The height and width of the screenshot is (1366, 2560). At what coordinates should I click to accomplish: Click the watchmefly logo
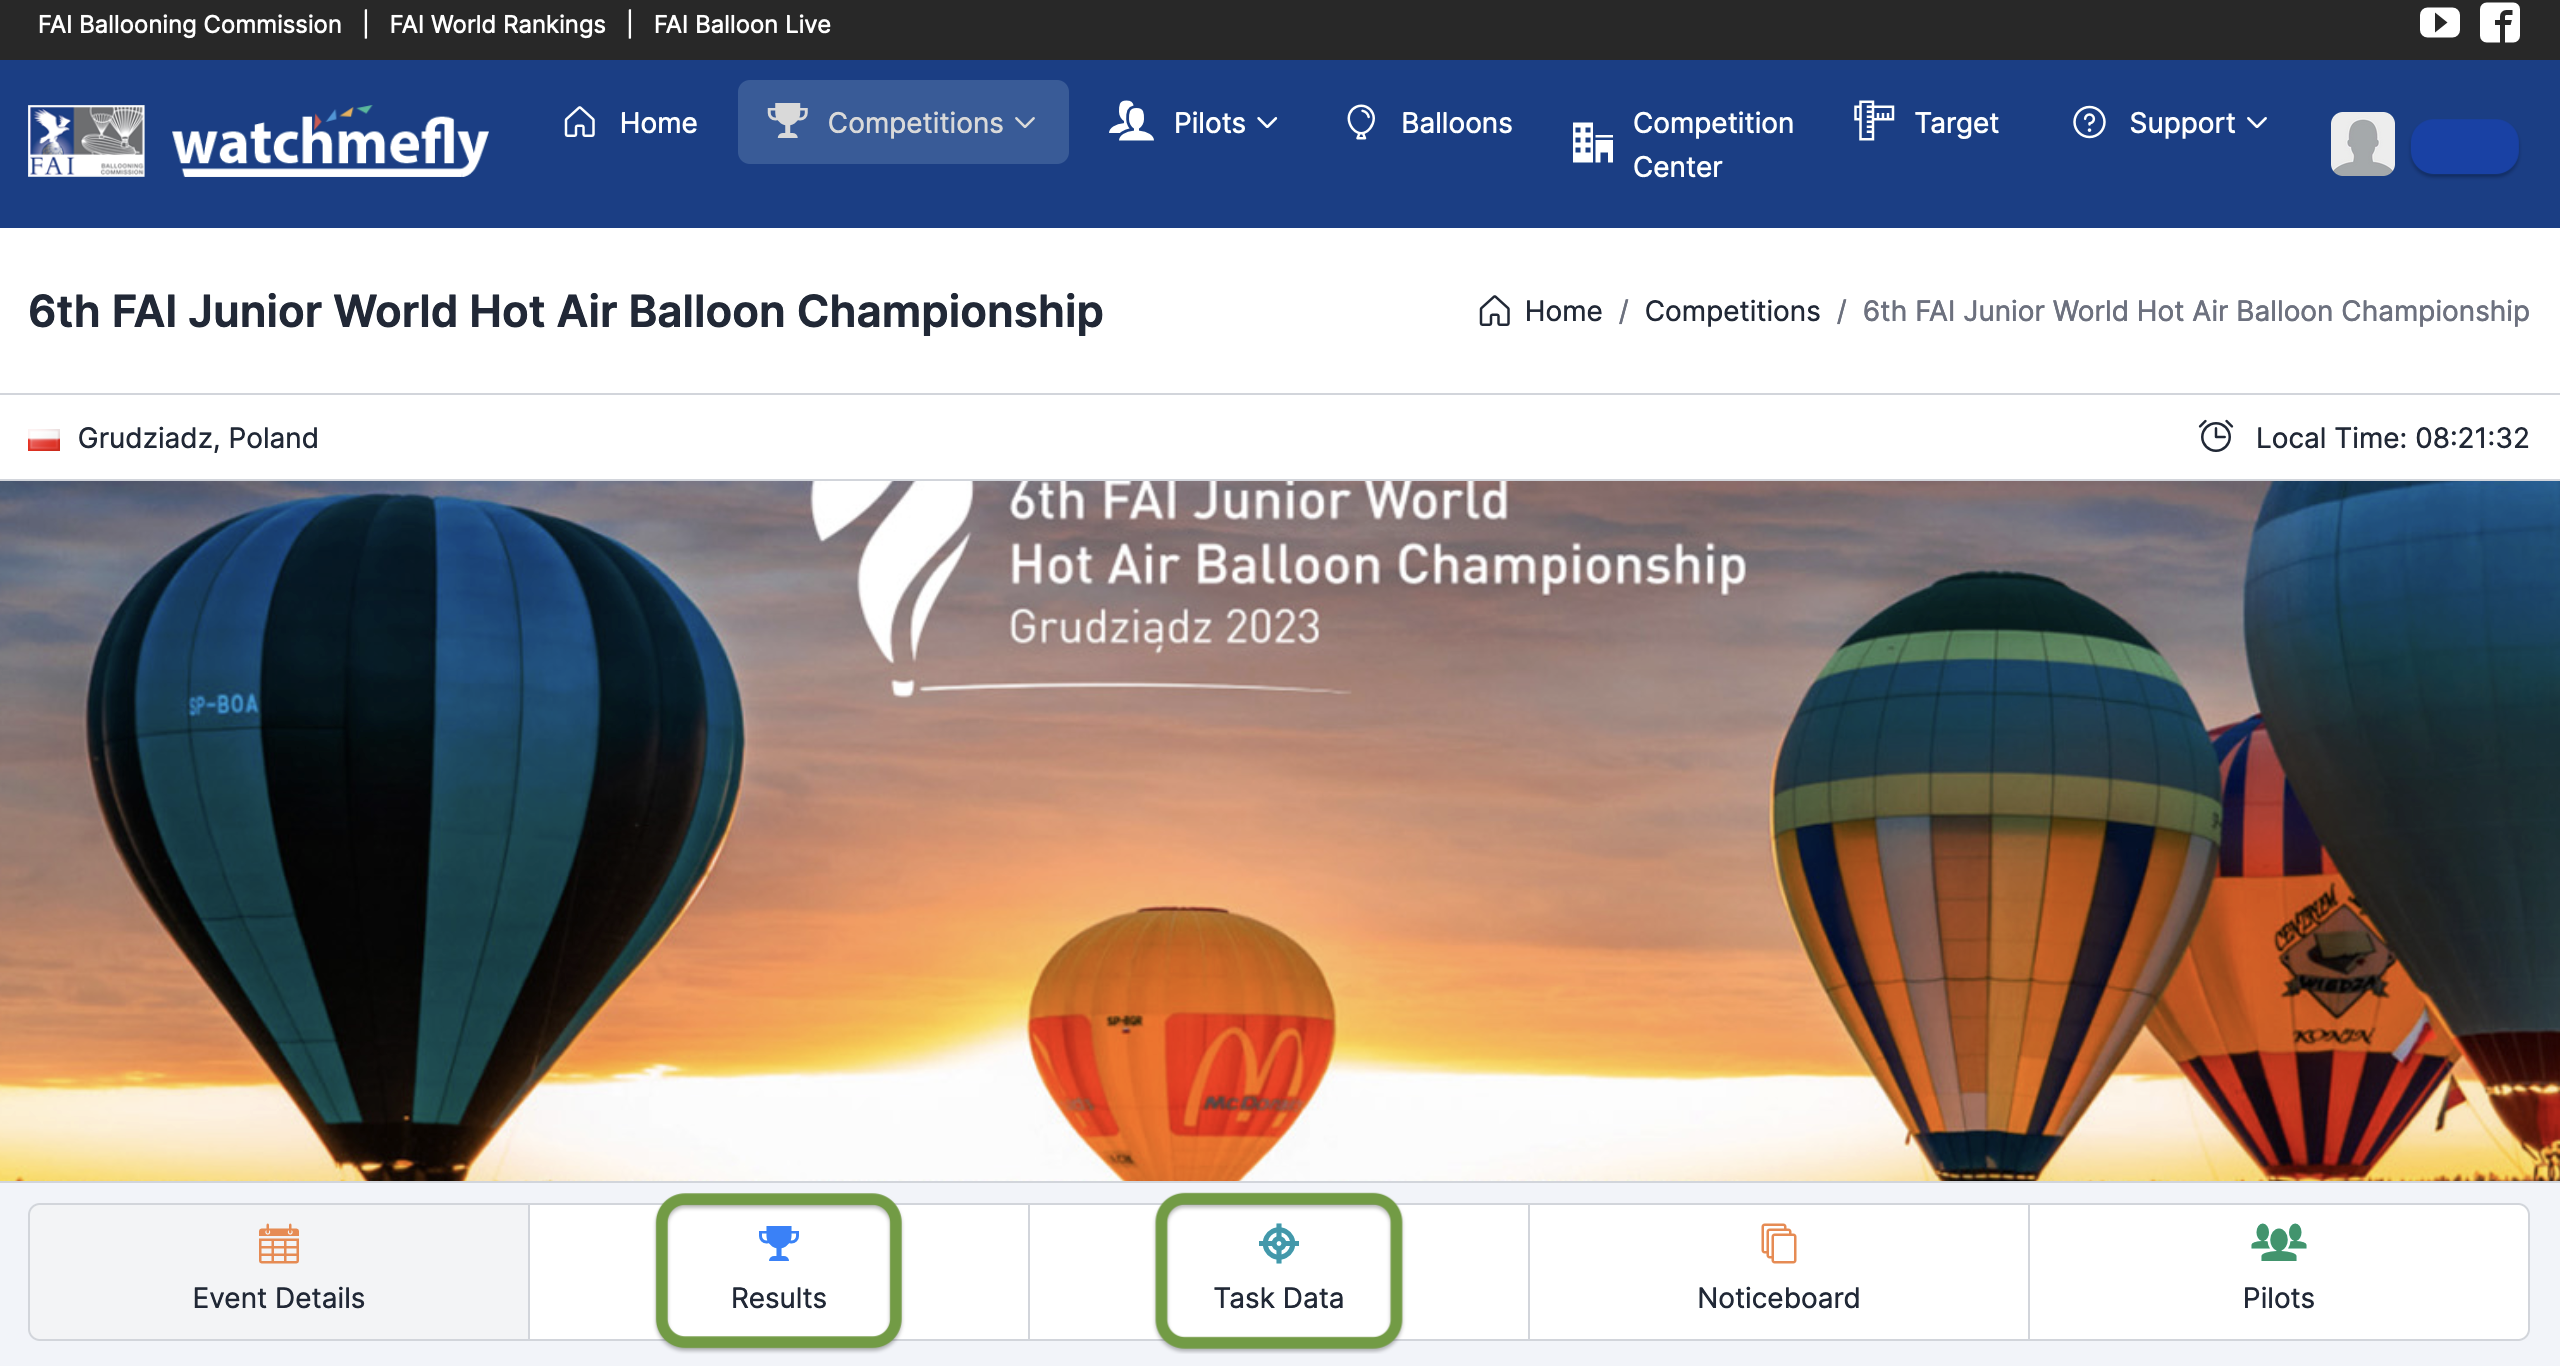330,141
